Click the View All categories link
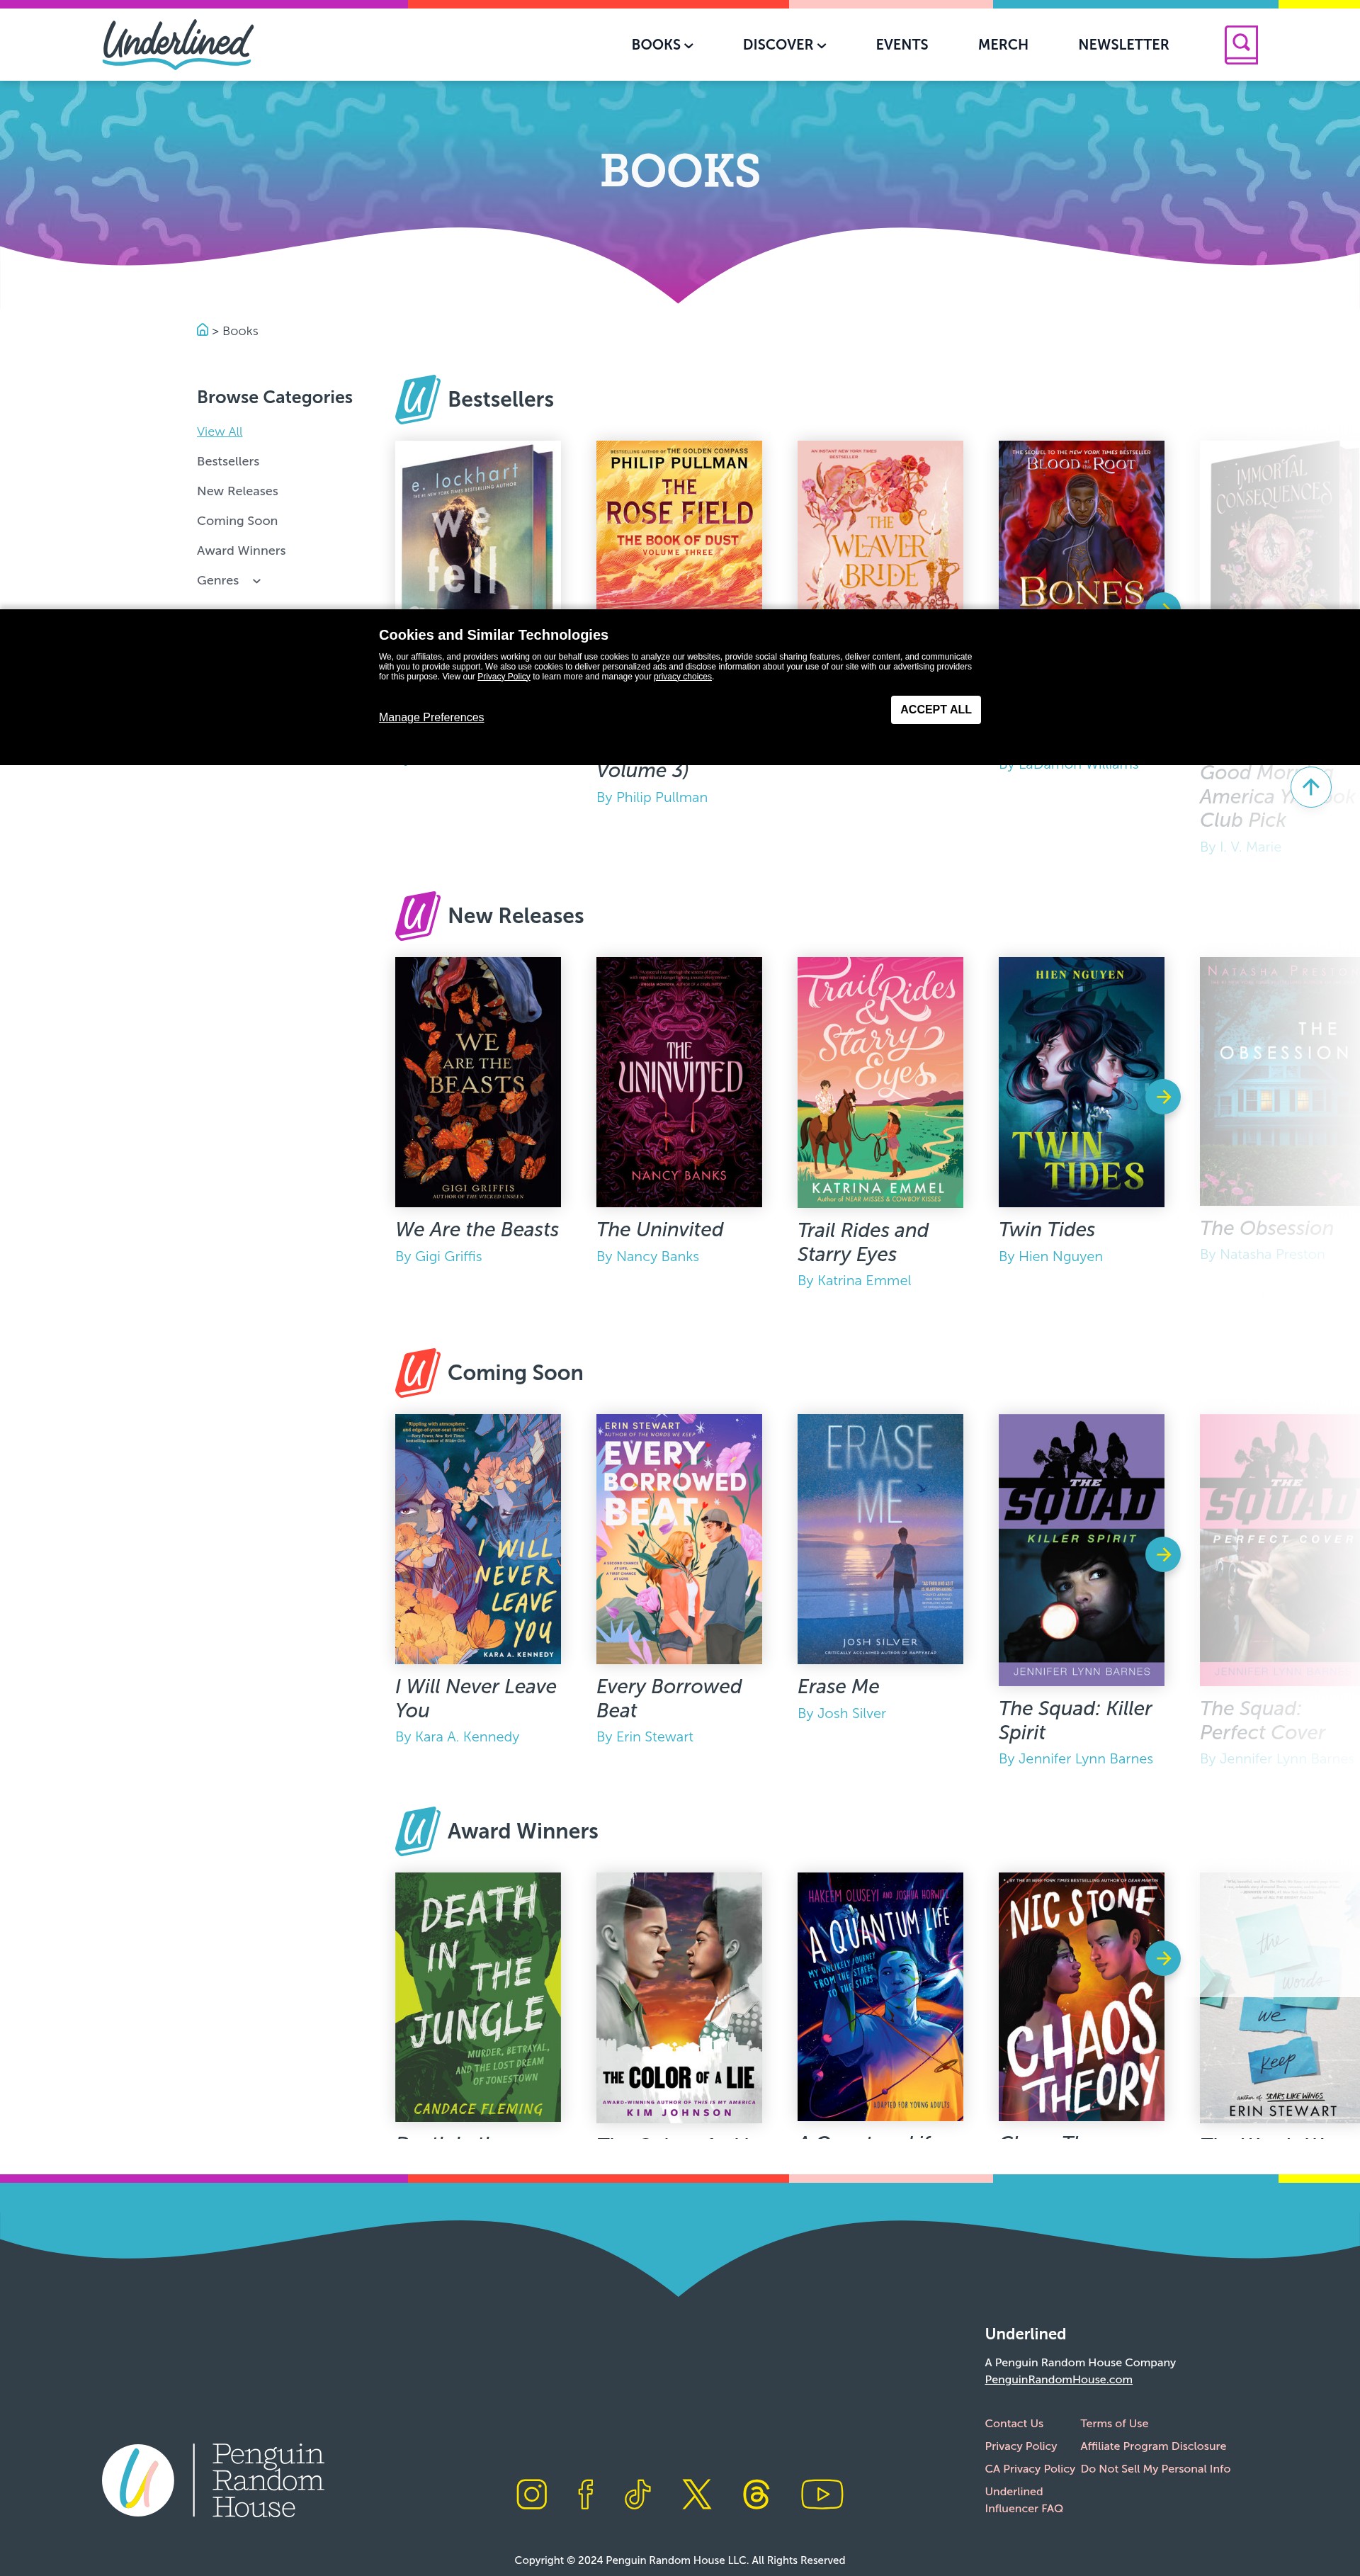The height and width of the screenshot is (2576, 1360). click(219, 431)
